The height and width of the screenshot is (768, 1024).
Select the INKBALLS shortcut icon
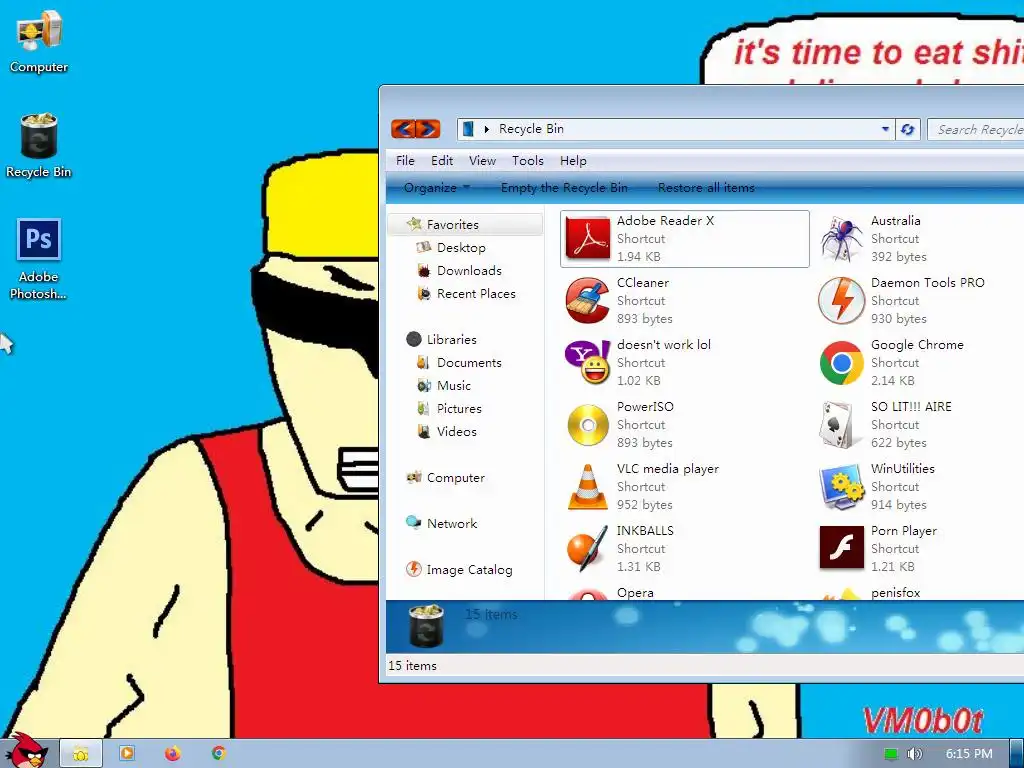click(588, 549)
